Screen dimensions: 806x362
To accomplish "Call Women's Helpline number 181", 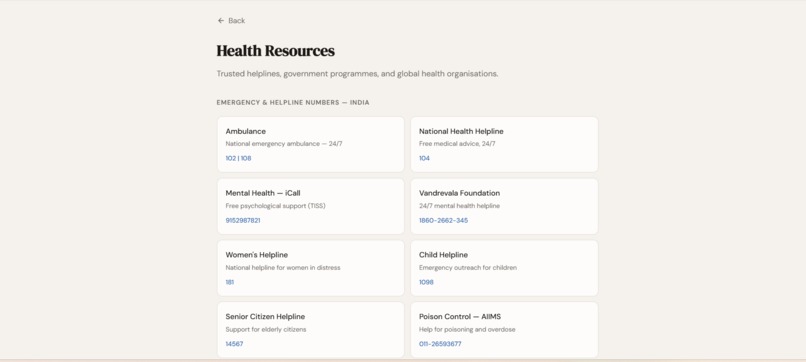I will tap(229, 282).
